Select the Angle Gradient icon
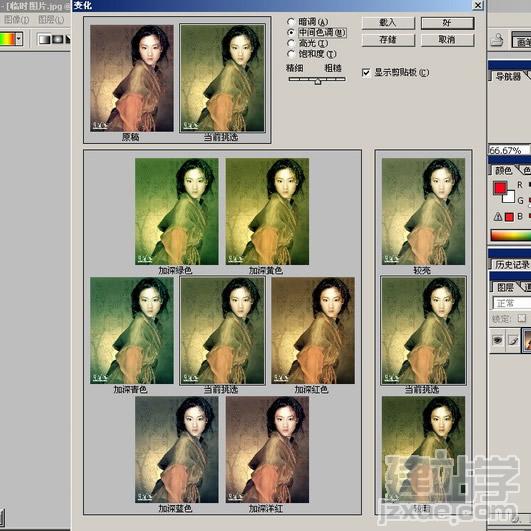The width and height of the screenshot is (531, 531). click(68, 39)
